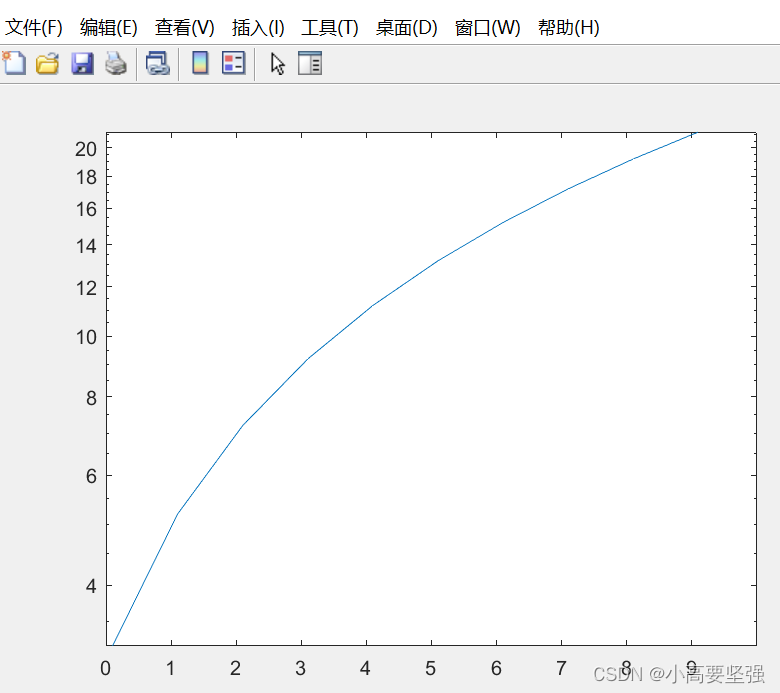
Task: Click the y-axis tick label 14
Action: coord(86,246)
